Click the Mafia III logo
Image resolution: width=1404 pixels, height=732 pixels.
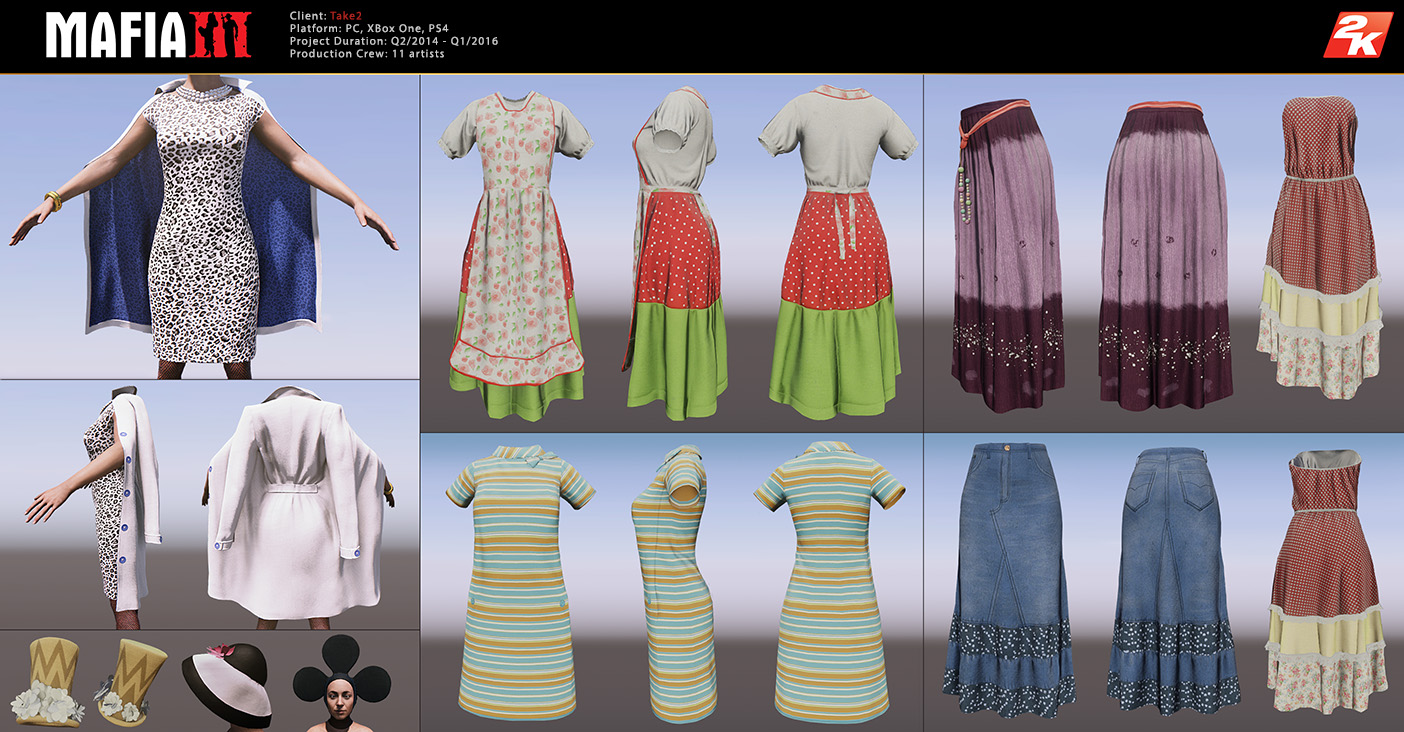(x=154, y=36)
